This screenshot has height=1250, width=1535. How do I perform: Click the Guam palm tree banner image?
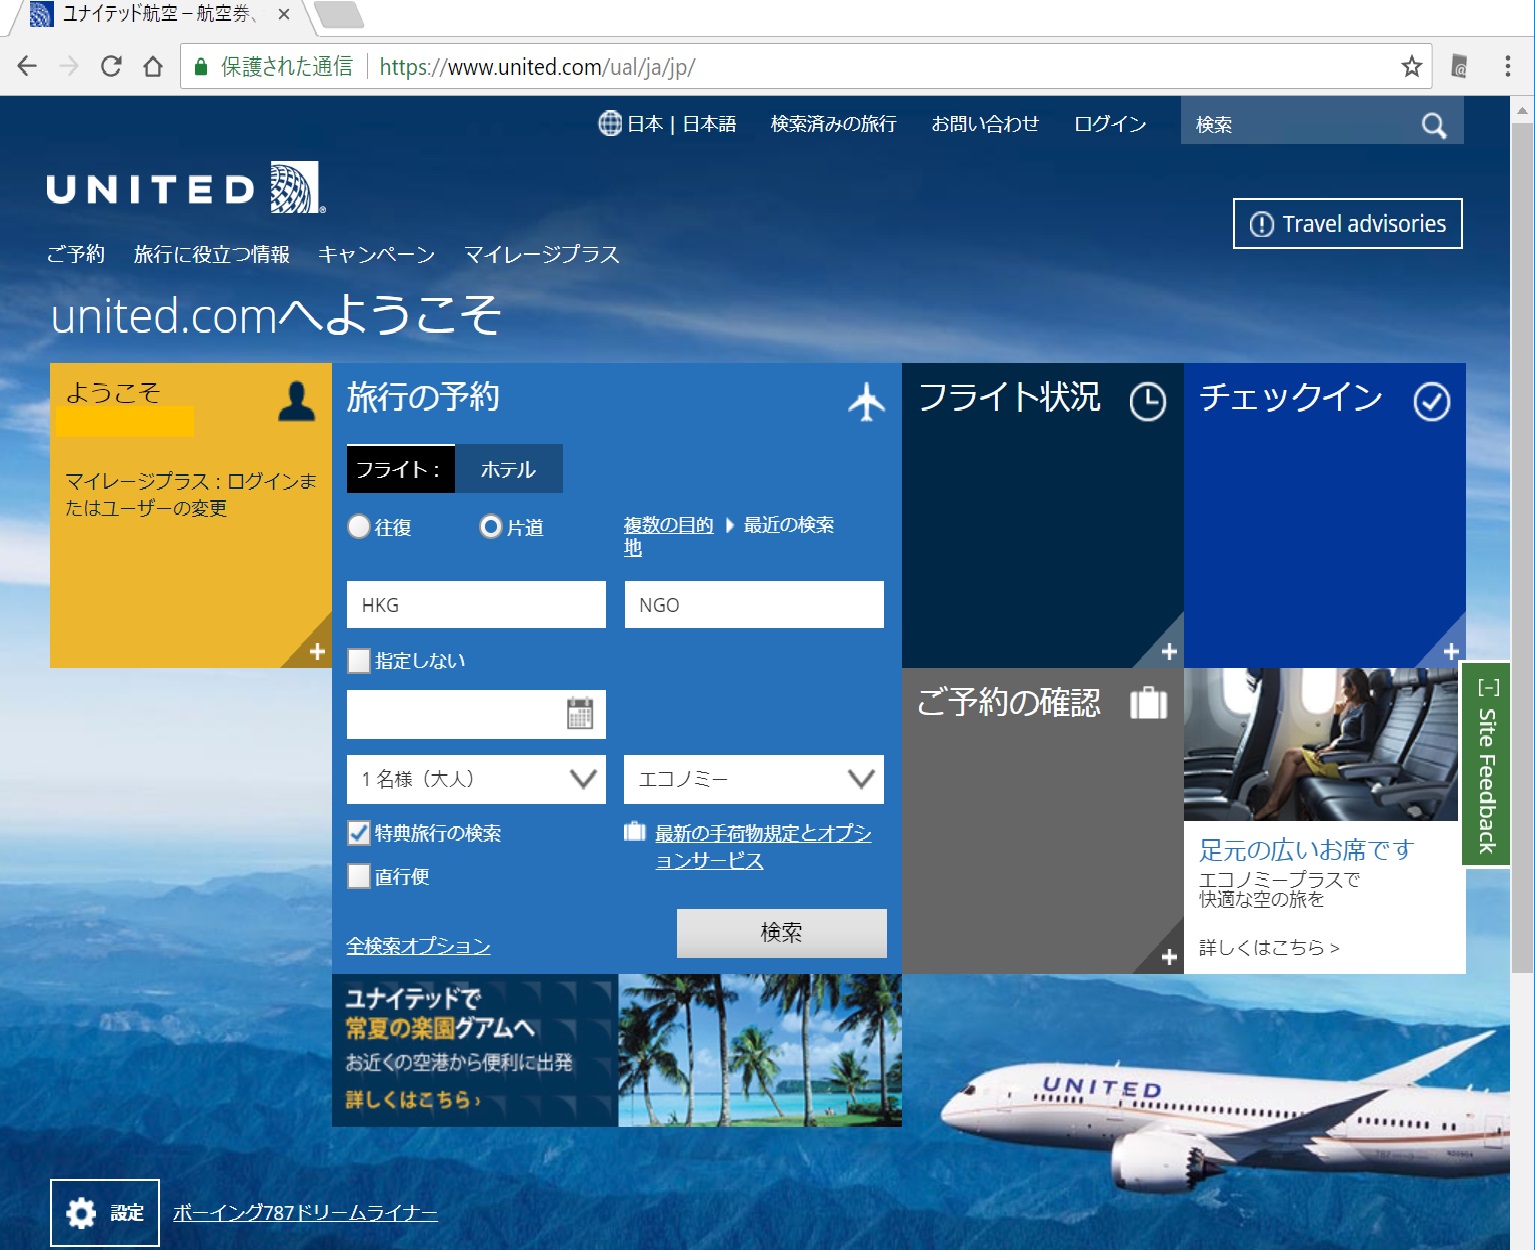click(x=760, y=1050)
